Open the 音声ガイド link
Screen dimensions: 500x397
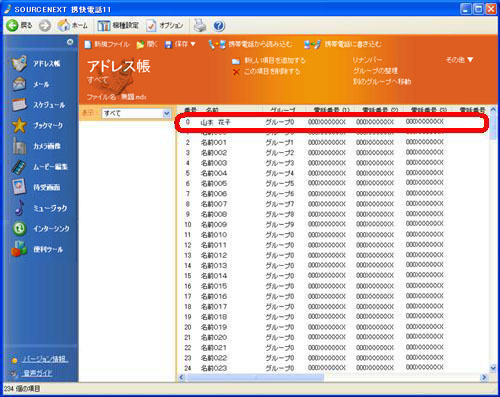point(37,373)
